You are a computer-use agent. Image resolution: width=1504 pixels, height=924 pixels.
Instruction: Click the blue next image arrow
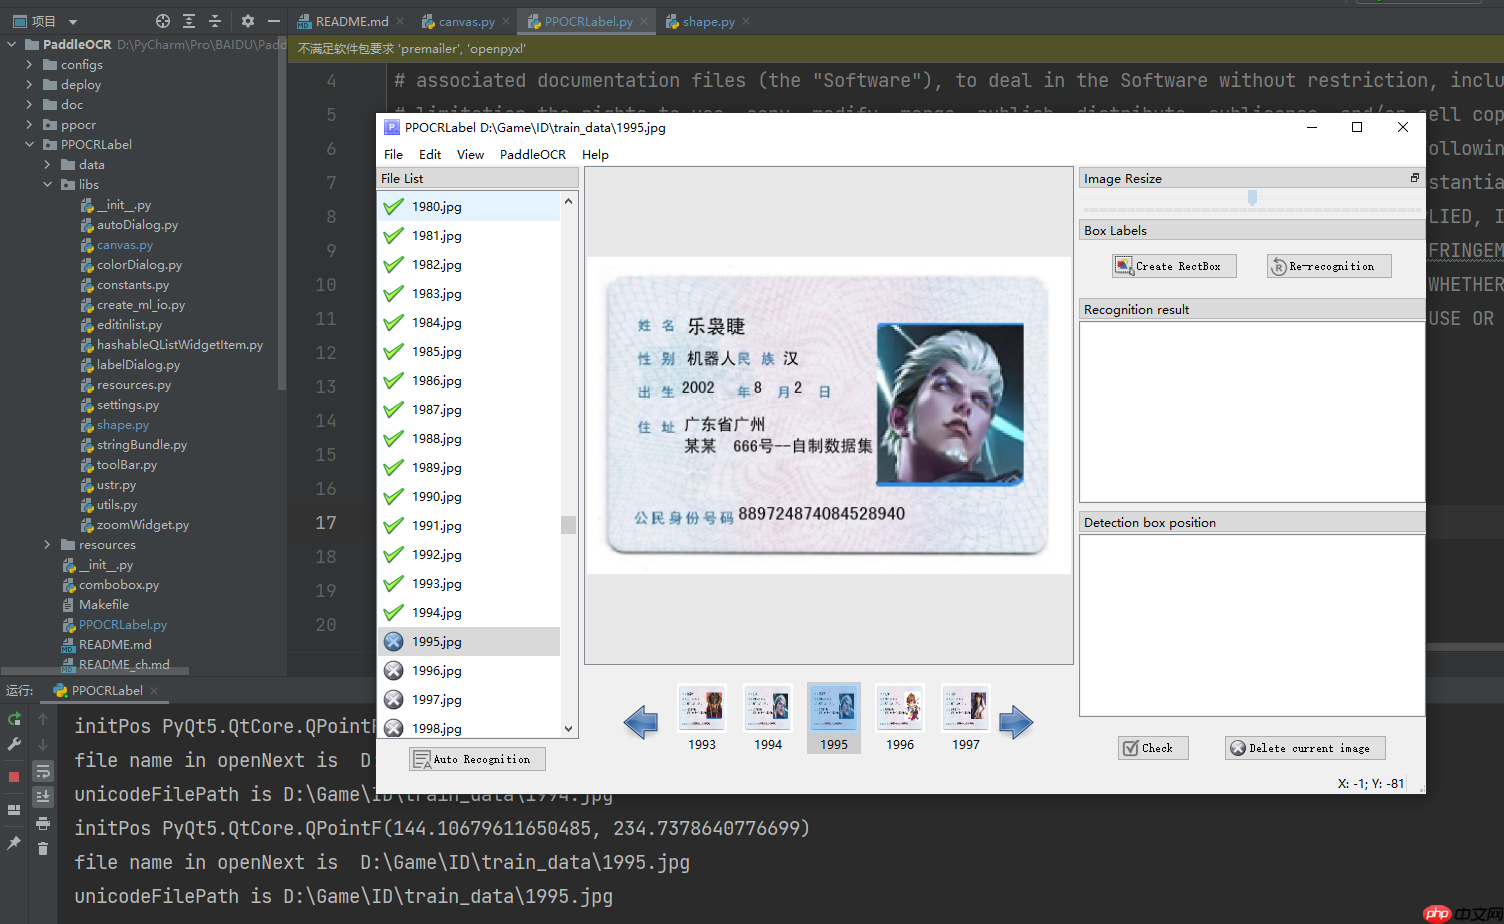(1015, 721)
